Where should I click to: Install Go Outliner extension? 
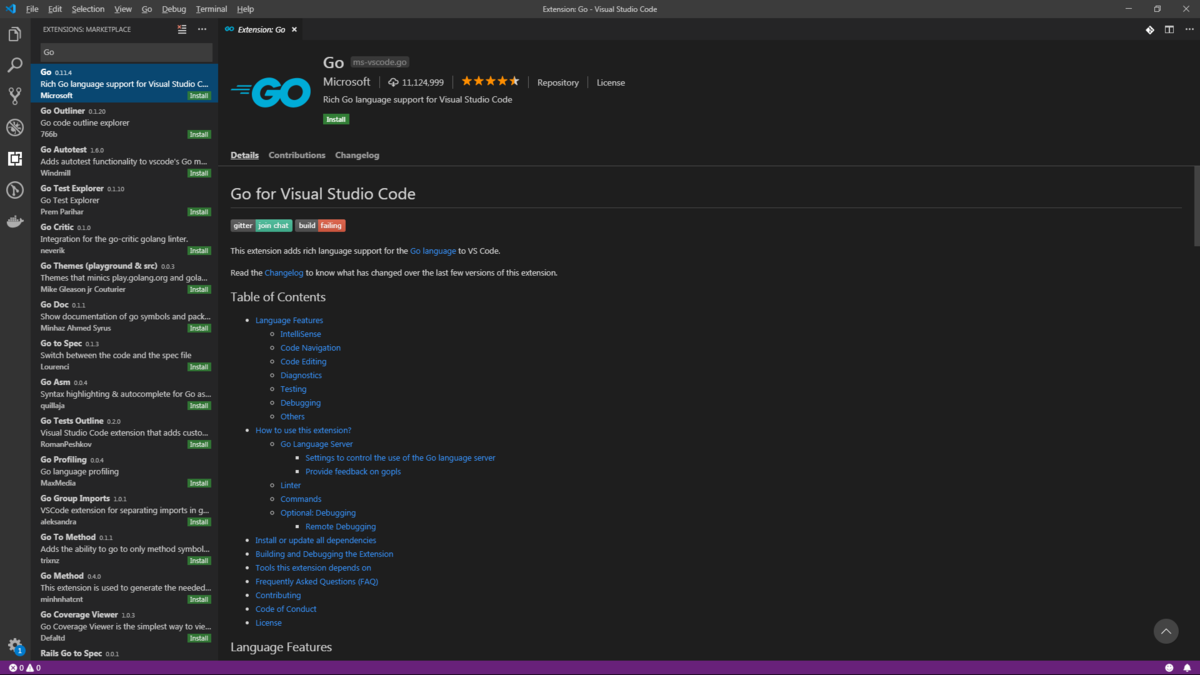pyautogui.click(x=199, y=134)
